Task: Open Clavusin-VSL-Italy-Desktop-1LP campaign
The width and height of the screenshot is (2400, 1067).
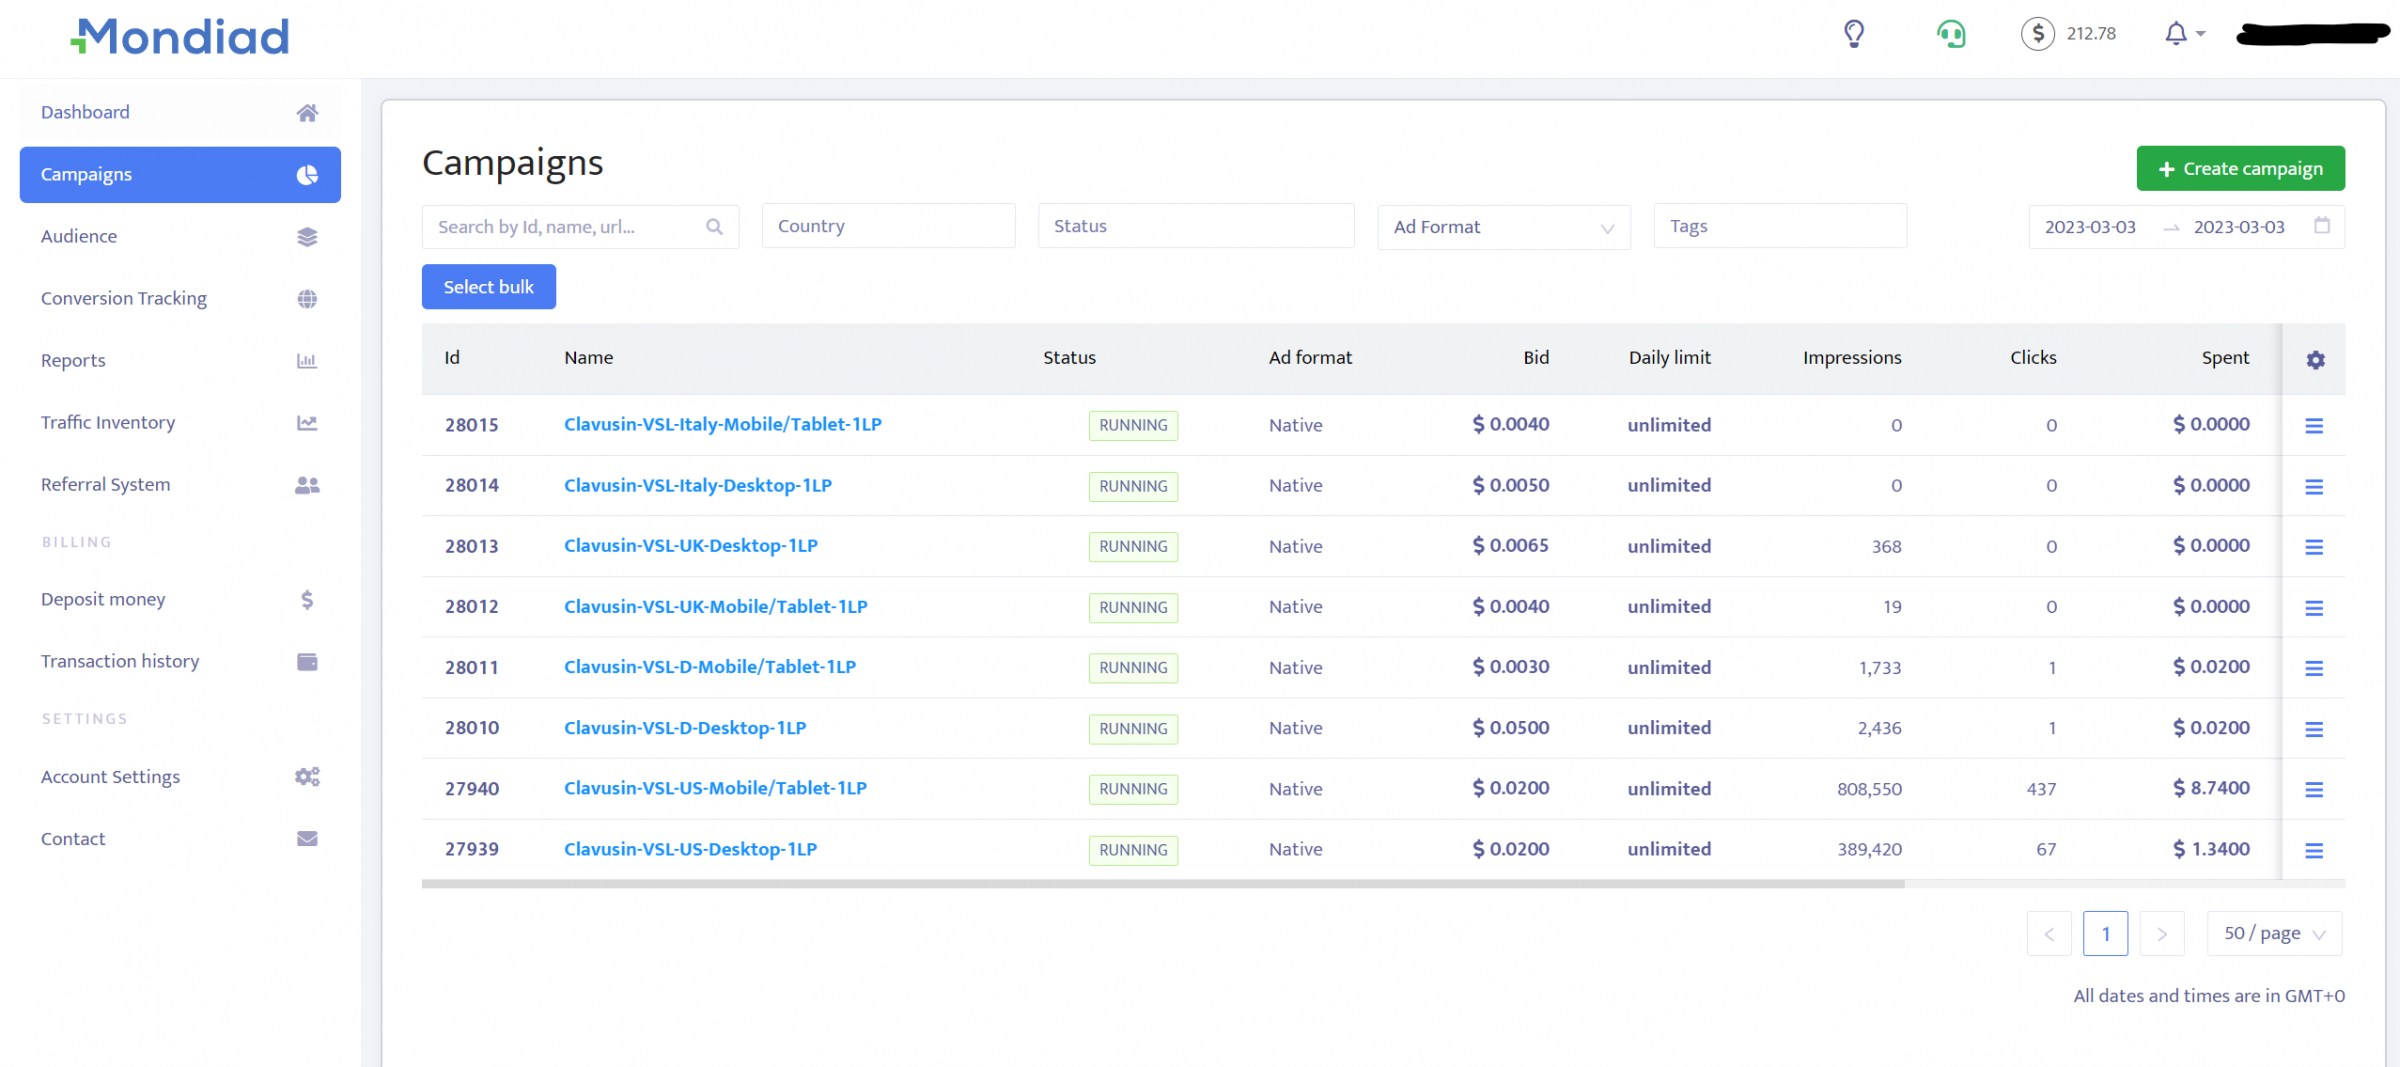Action: click(x=697, y=485)
